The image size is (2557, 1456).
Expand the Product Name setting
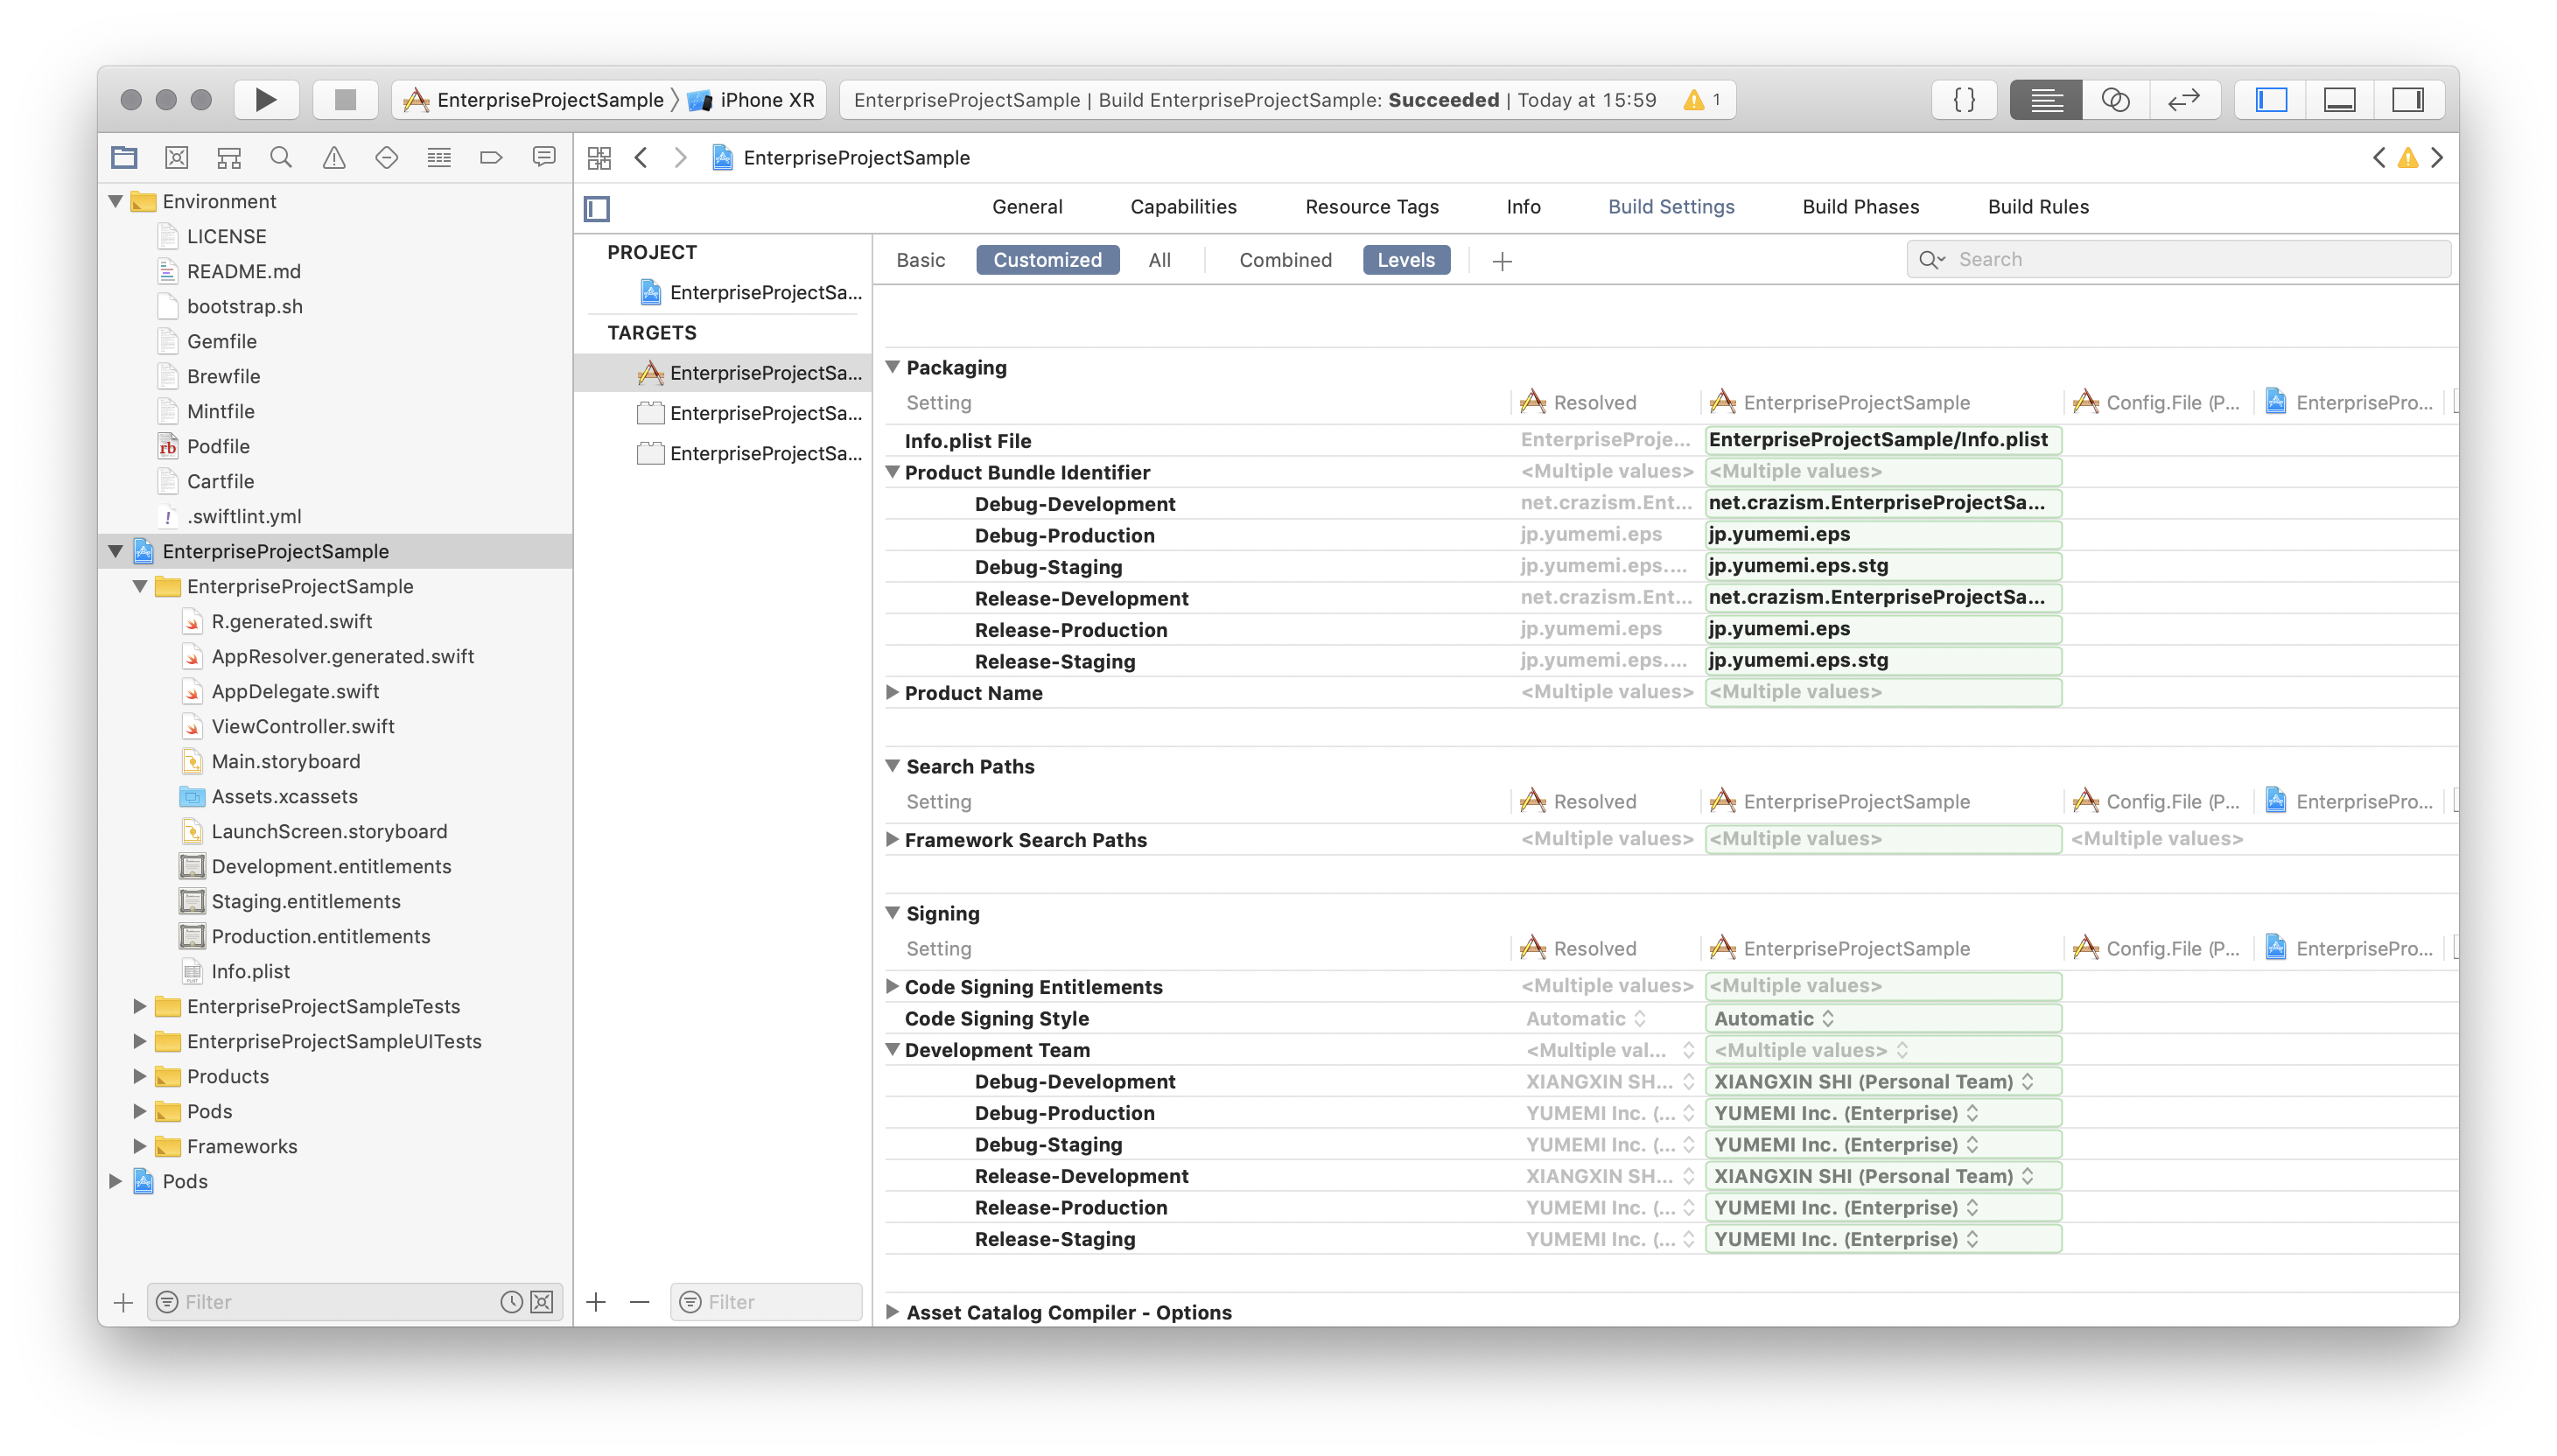tap(893, 692)
